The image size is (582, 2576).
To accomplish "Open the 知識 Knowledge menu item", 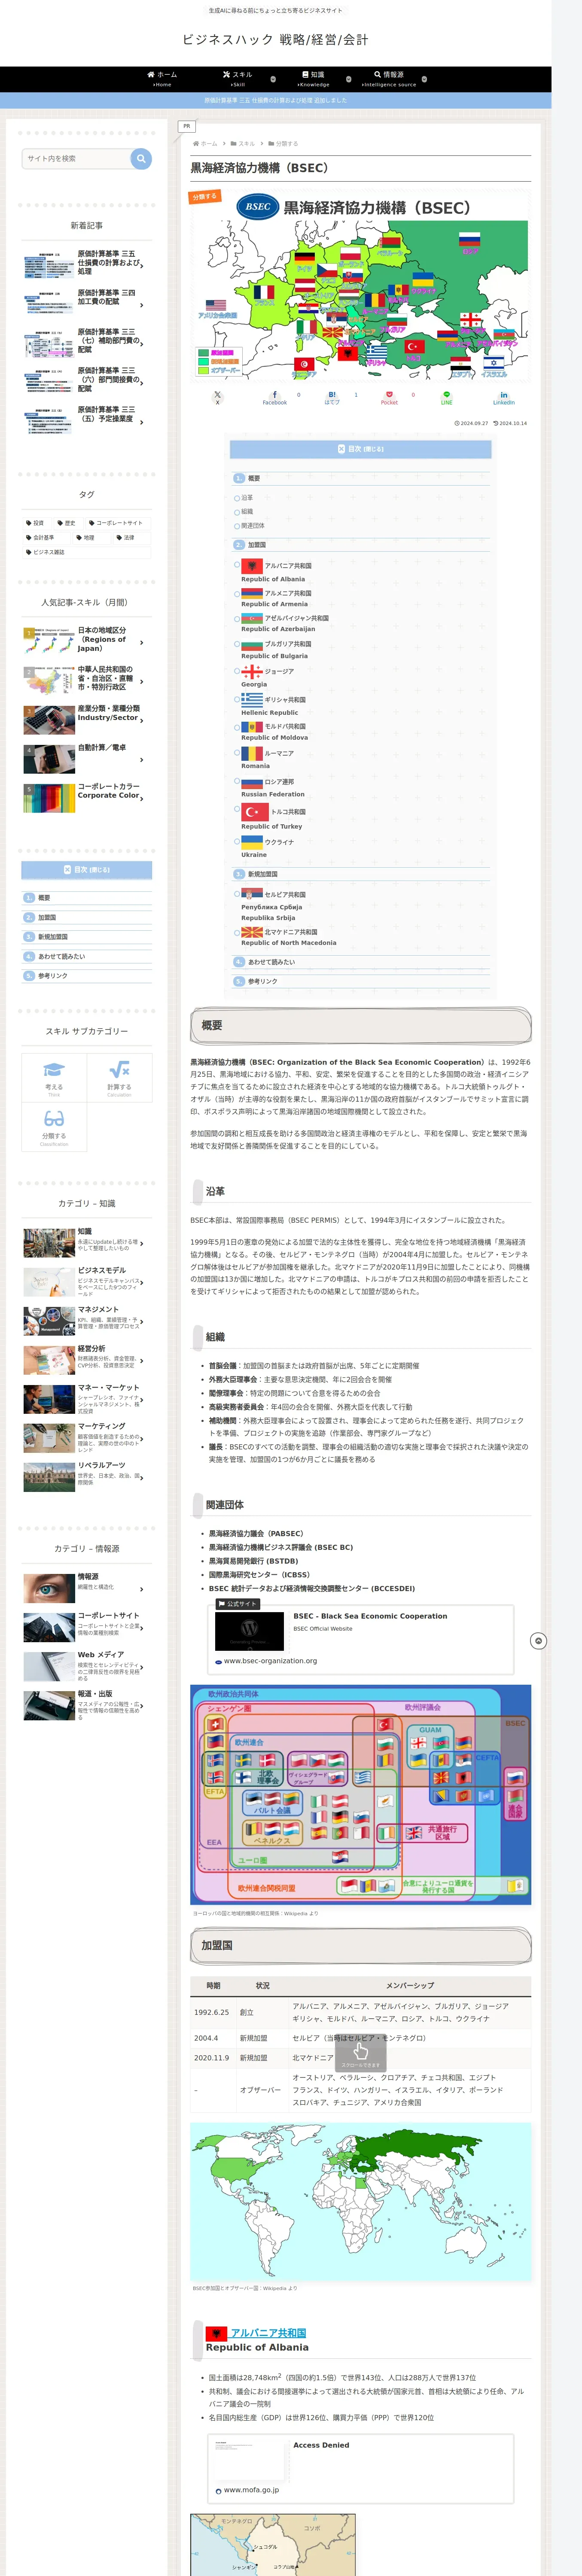I will (x=313, y=79).
